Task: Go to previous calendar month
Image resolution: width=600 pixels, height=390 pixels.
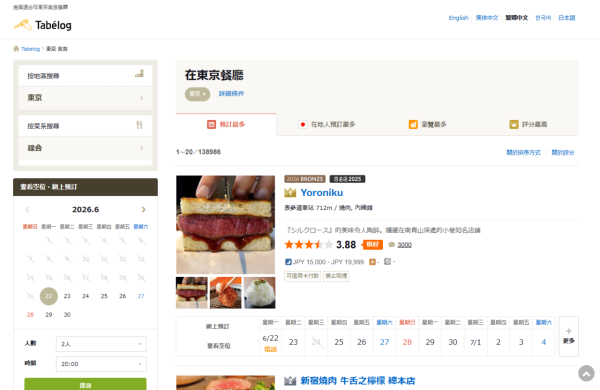Action: [x=27, y=209]
